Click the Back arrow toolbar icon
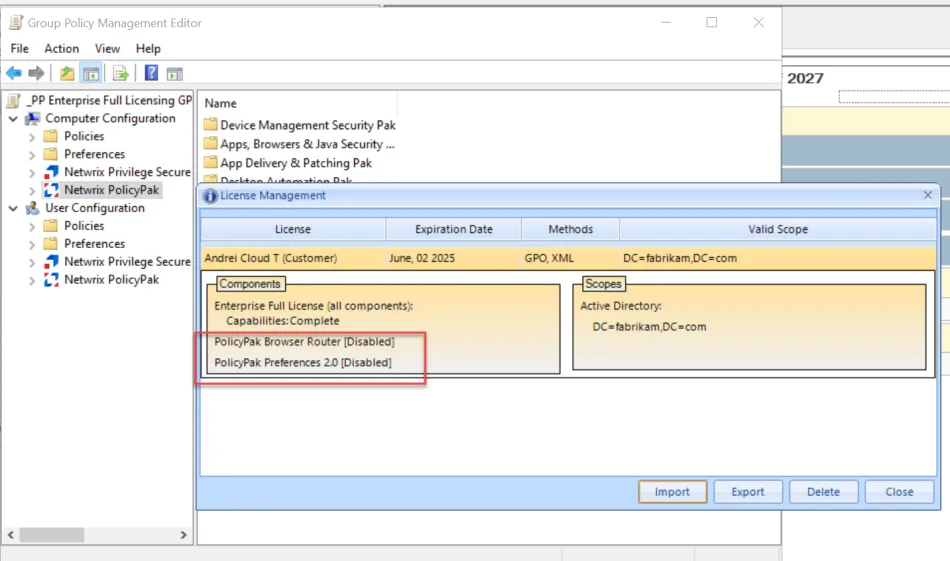 tap(14, 73)
